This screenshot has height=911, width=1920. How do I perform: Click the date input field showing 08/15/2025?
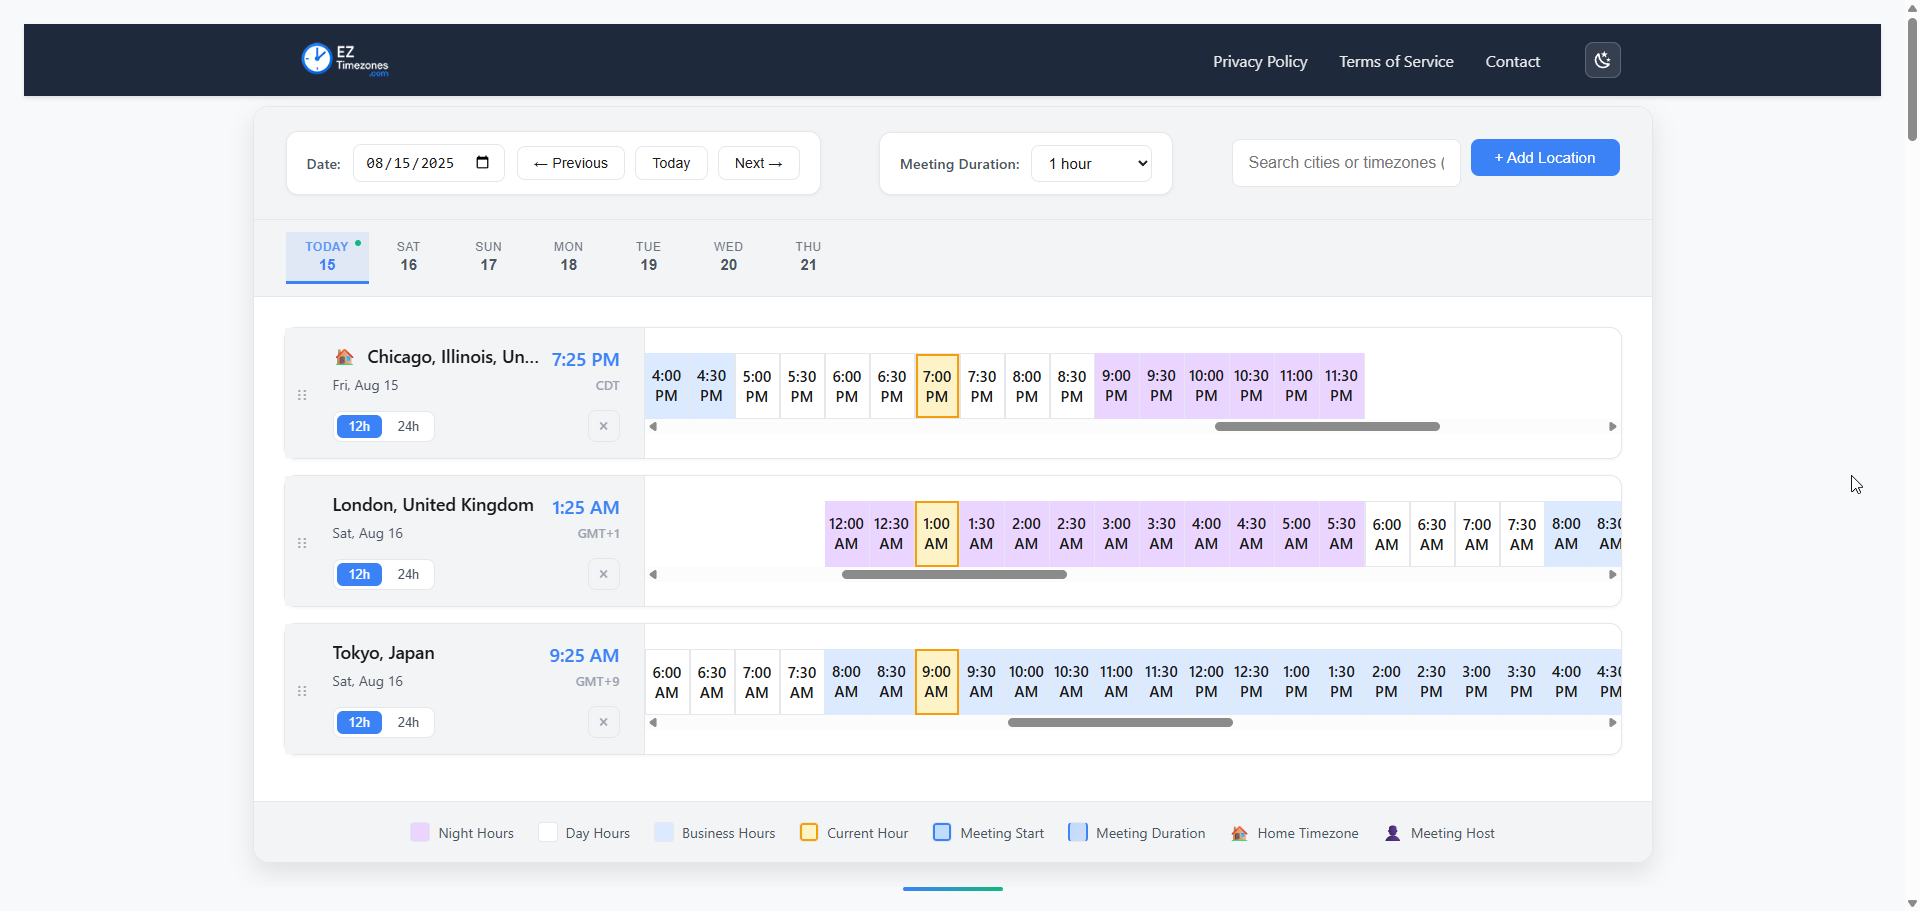click(428, 163)
